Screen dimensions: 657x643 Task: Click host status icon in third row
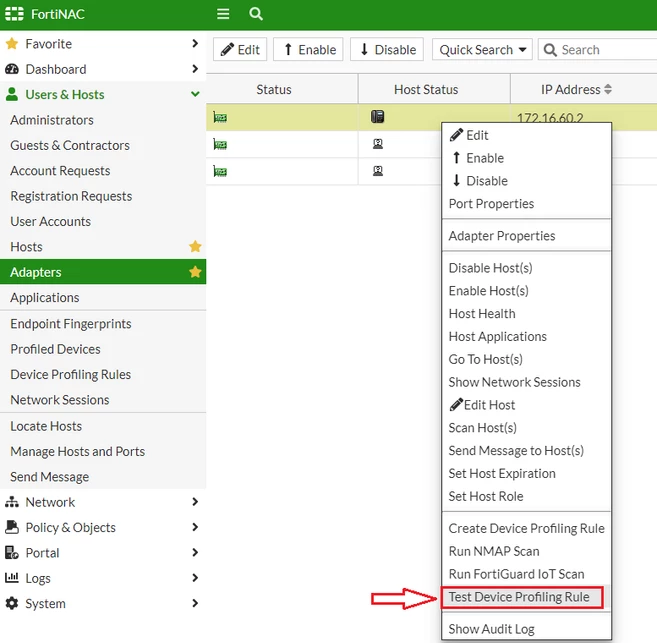click(378, 171)
